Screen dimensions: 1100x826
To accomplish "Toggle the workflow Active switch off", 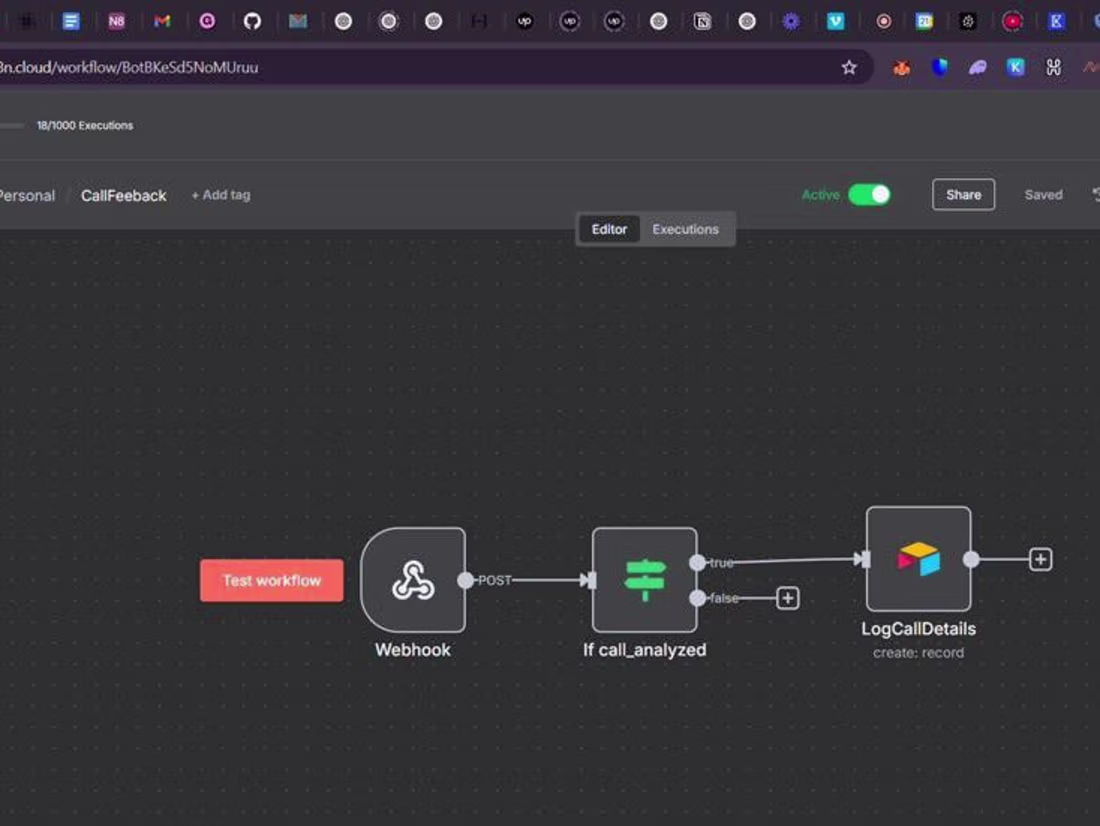I will coord(869,194).
